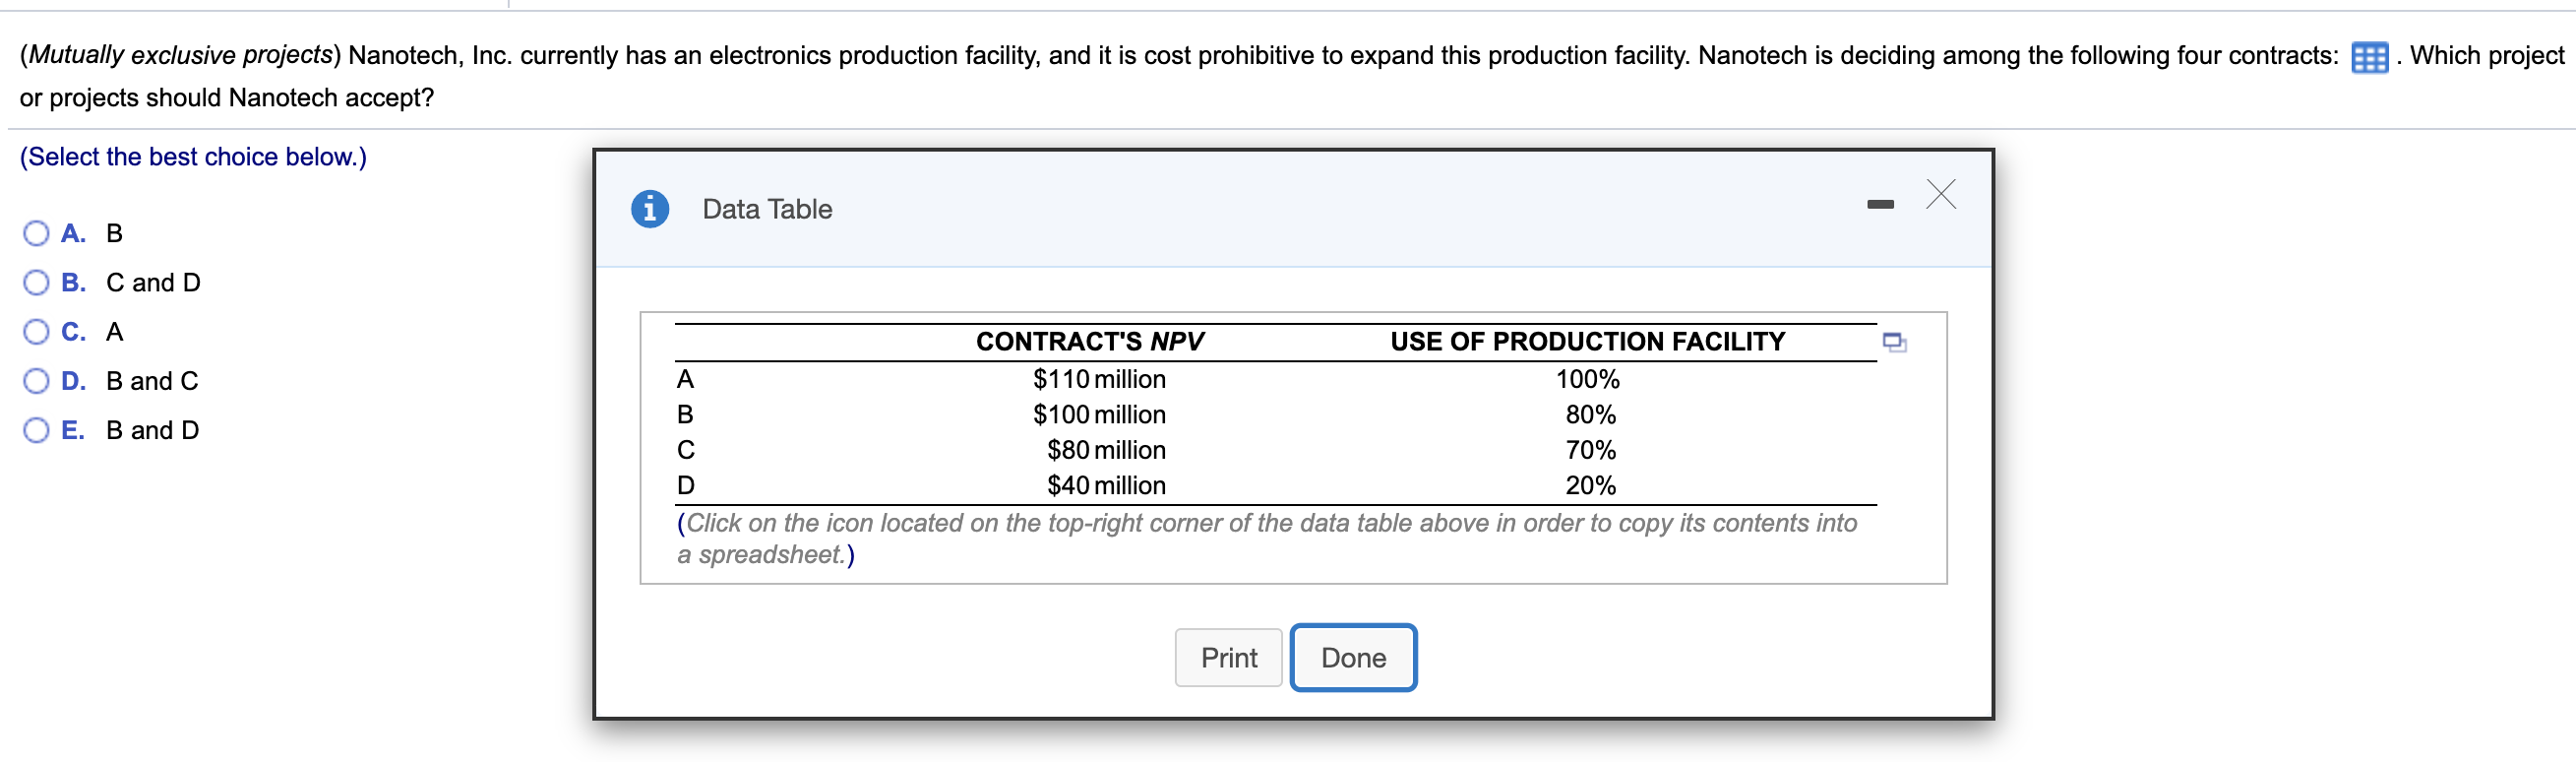Viewport: 2576px width, 762px height.
Task: Click the $80 million NPV cell
Action: coord(1106,450)
